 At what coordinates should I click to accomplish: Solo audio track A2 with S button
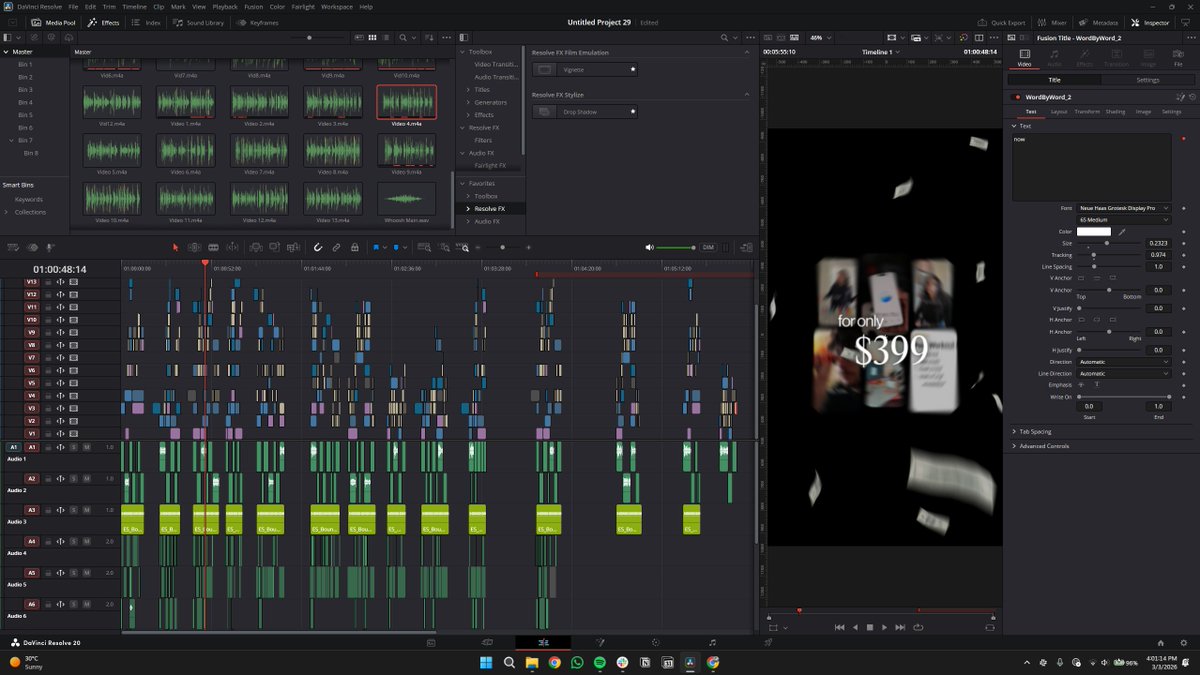[x=73, y=479]
